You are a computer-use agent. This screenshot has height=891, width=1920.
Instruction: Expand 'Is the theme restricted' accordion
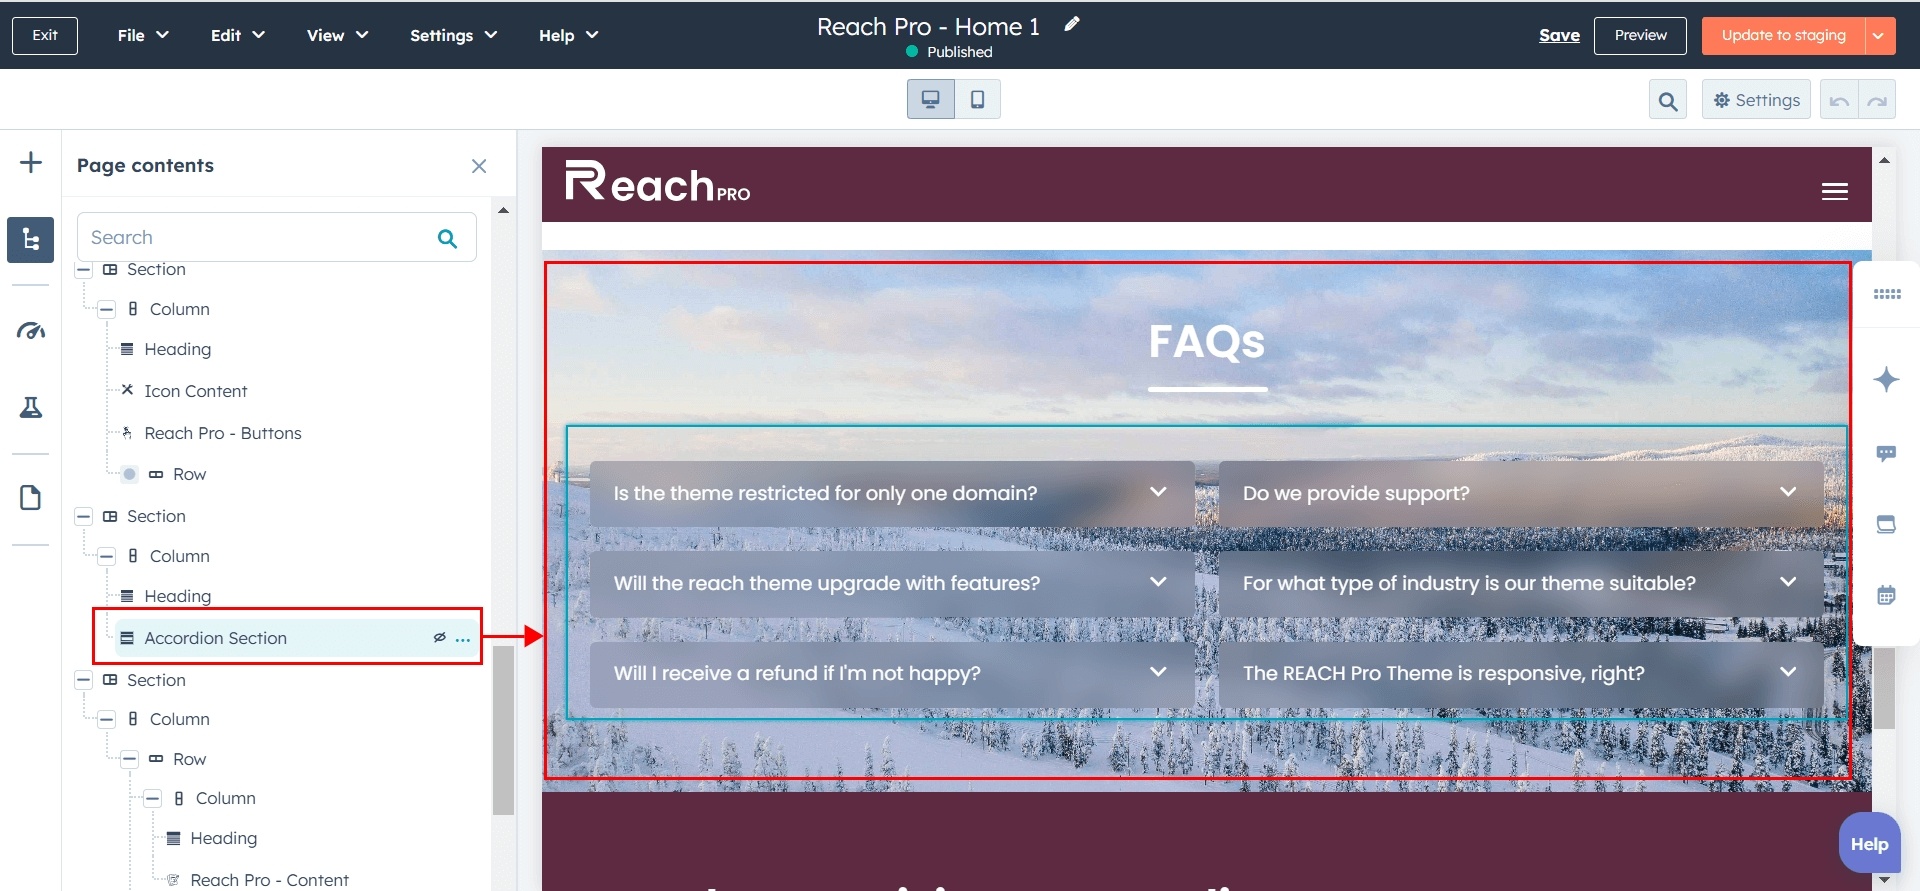(x=892, y=493)
